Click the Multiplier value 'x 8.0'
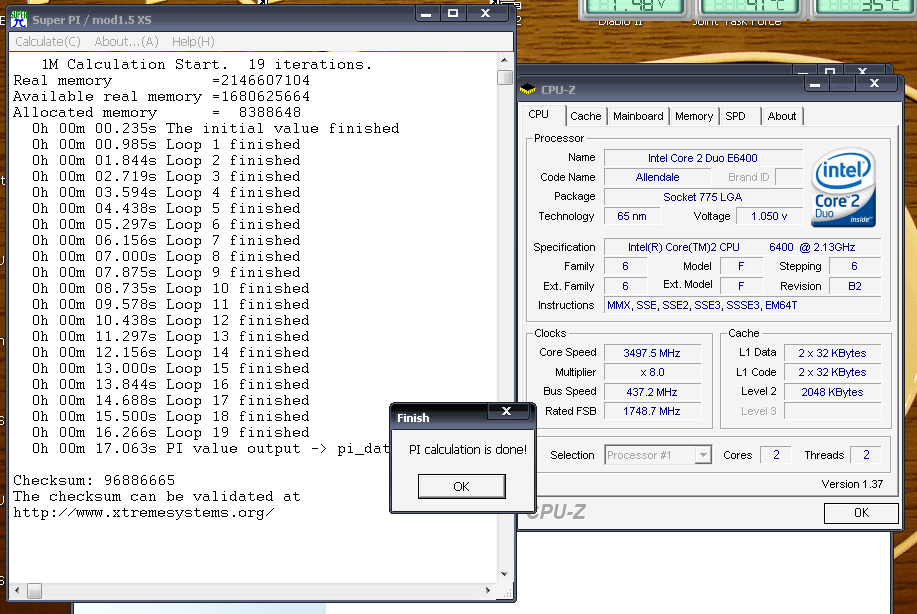917x614 pixels. click(652, 372)
